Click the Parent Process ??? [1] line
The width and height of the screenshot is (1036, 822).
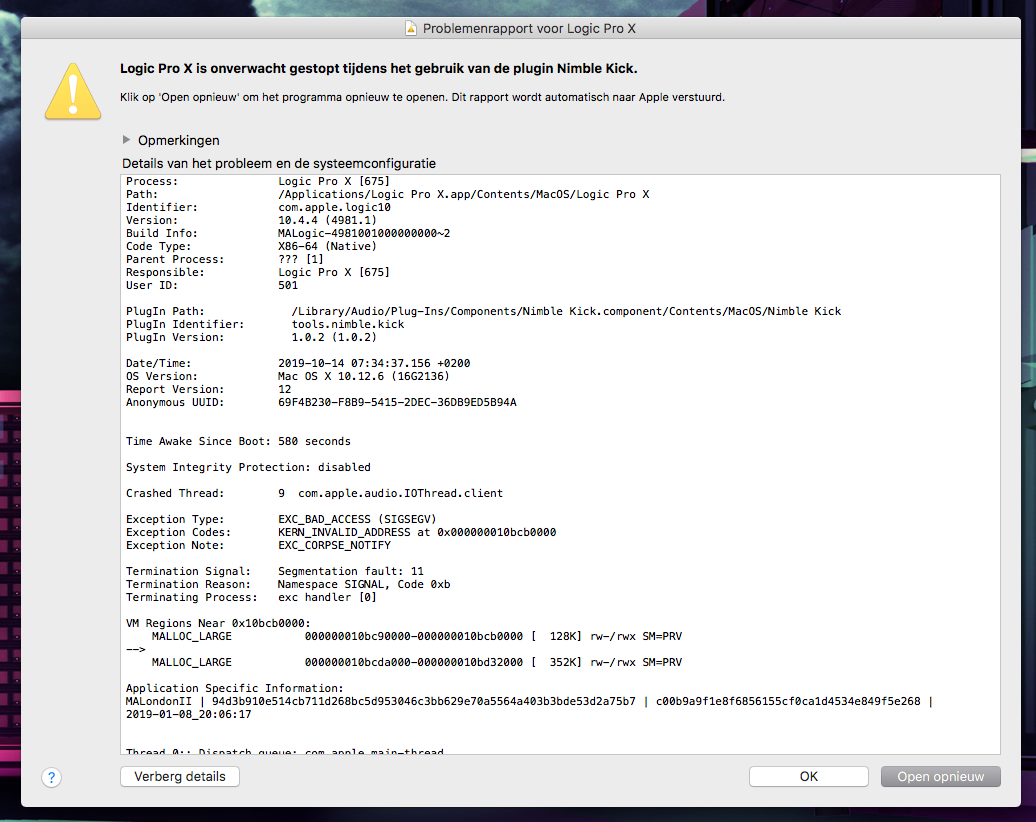pyautogui.click(x=225, y=260)
